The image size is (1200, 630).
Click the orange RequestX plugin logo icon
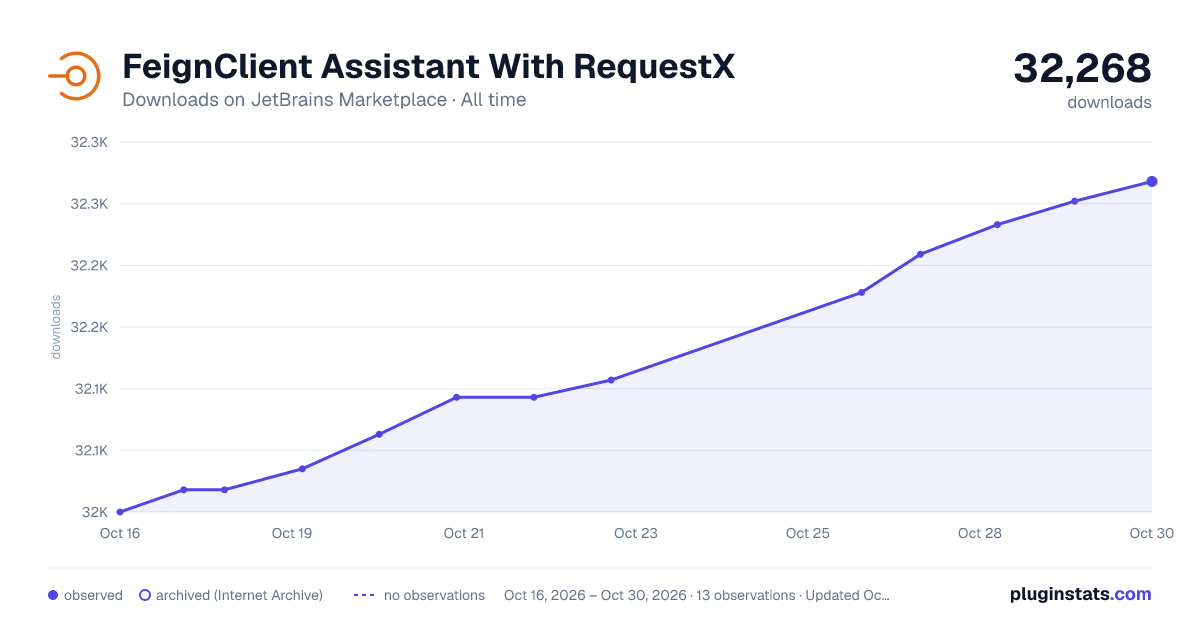pyautogui.click(x=74, y=76)
